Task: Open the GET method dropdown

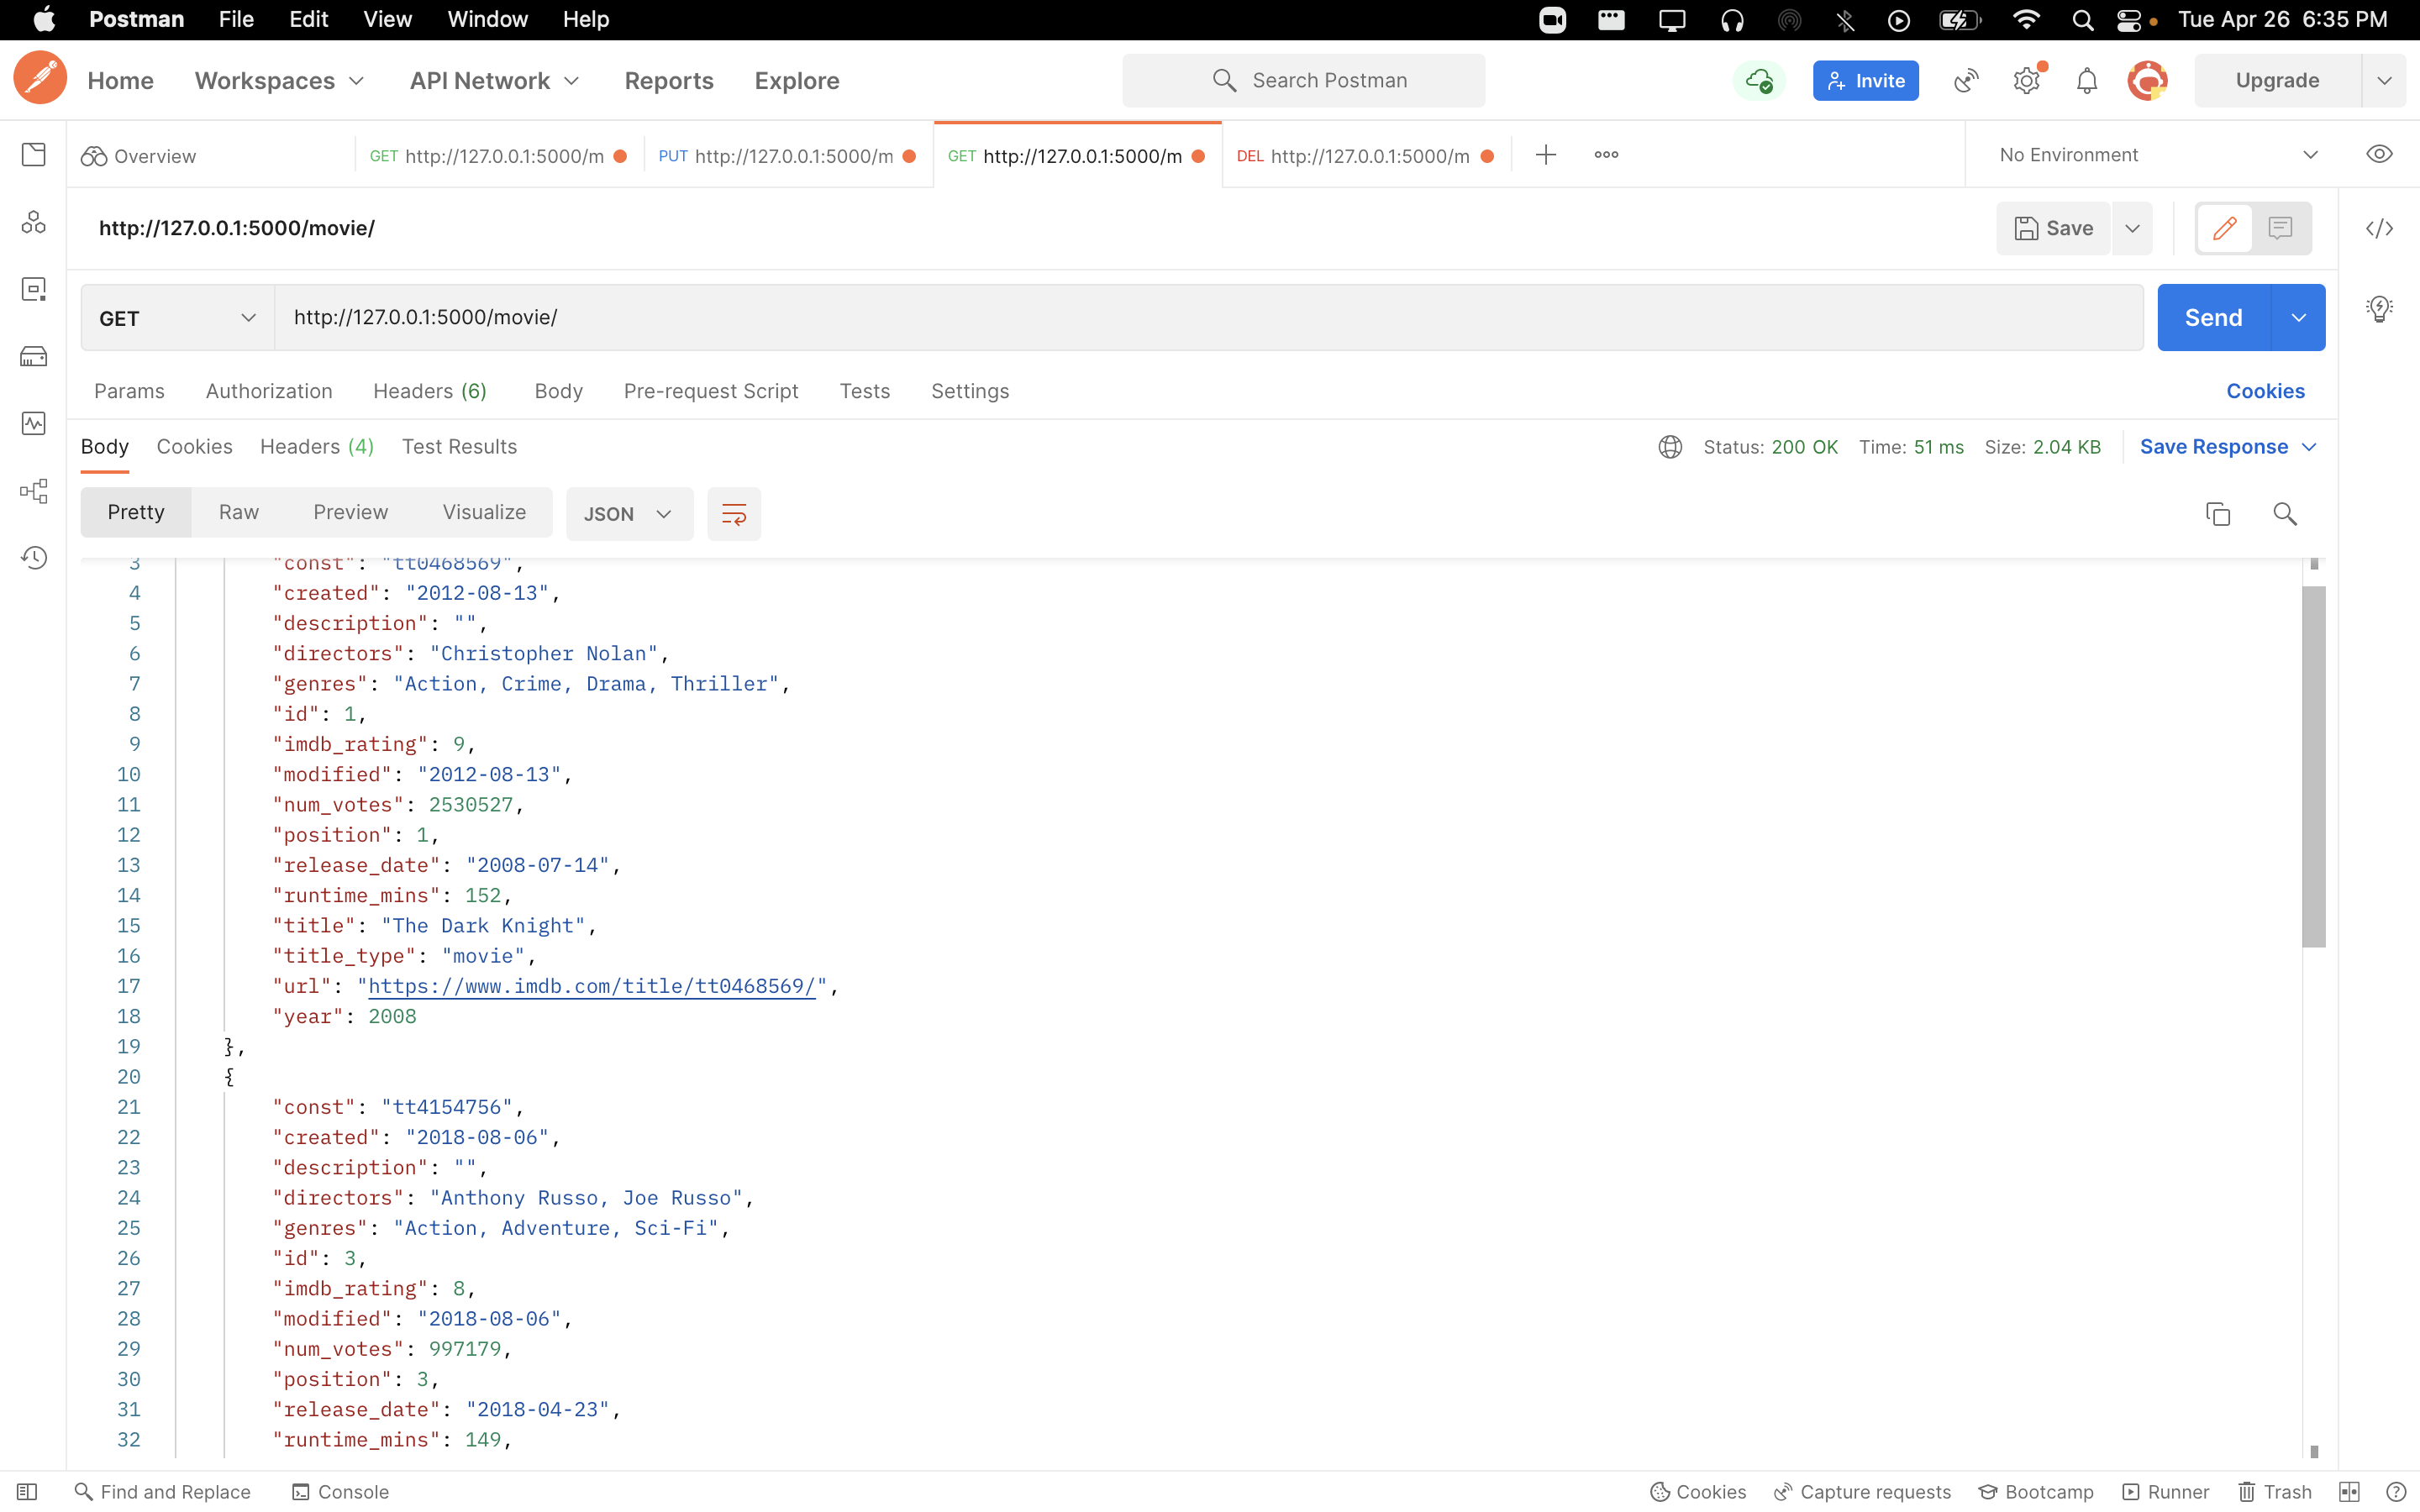Action: [x=177, y=318]
